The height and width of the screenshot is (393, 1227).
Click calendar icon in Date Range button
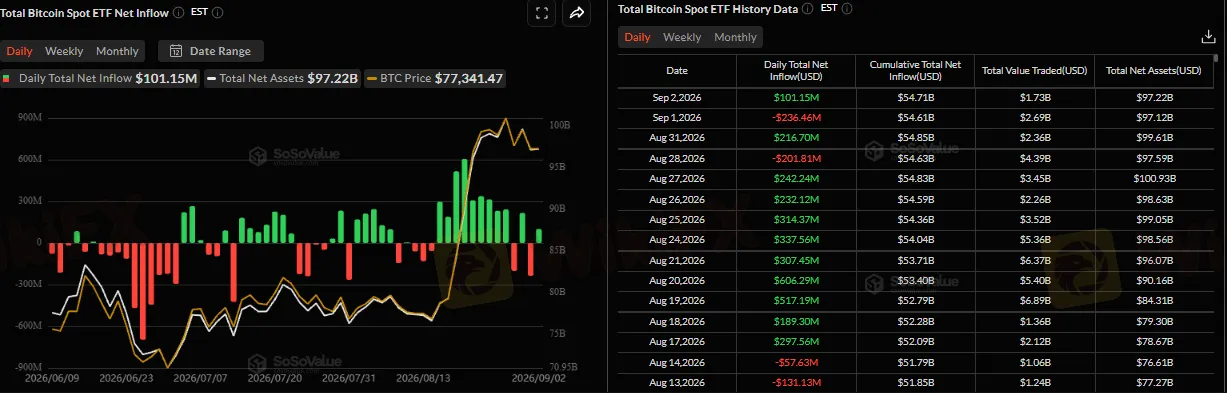(176, 51)
